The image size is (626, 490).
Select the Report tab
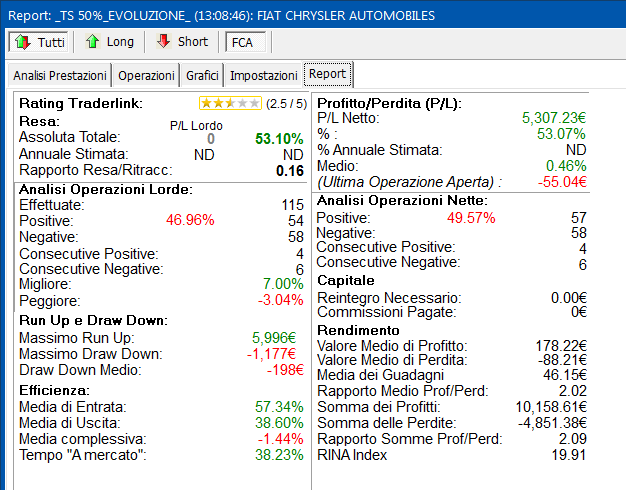327,74
